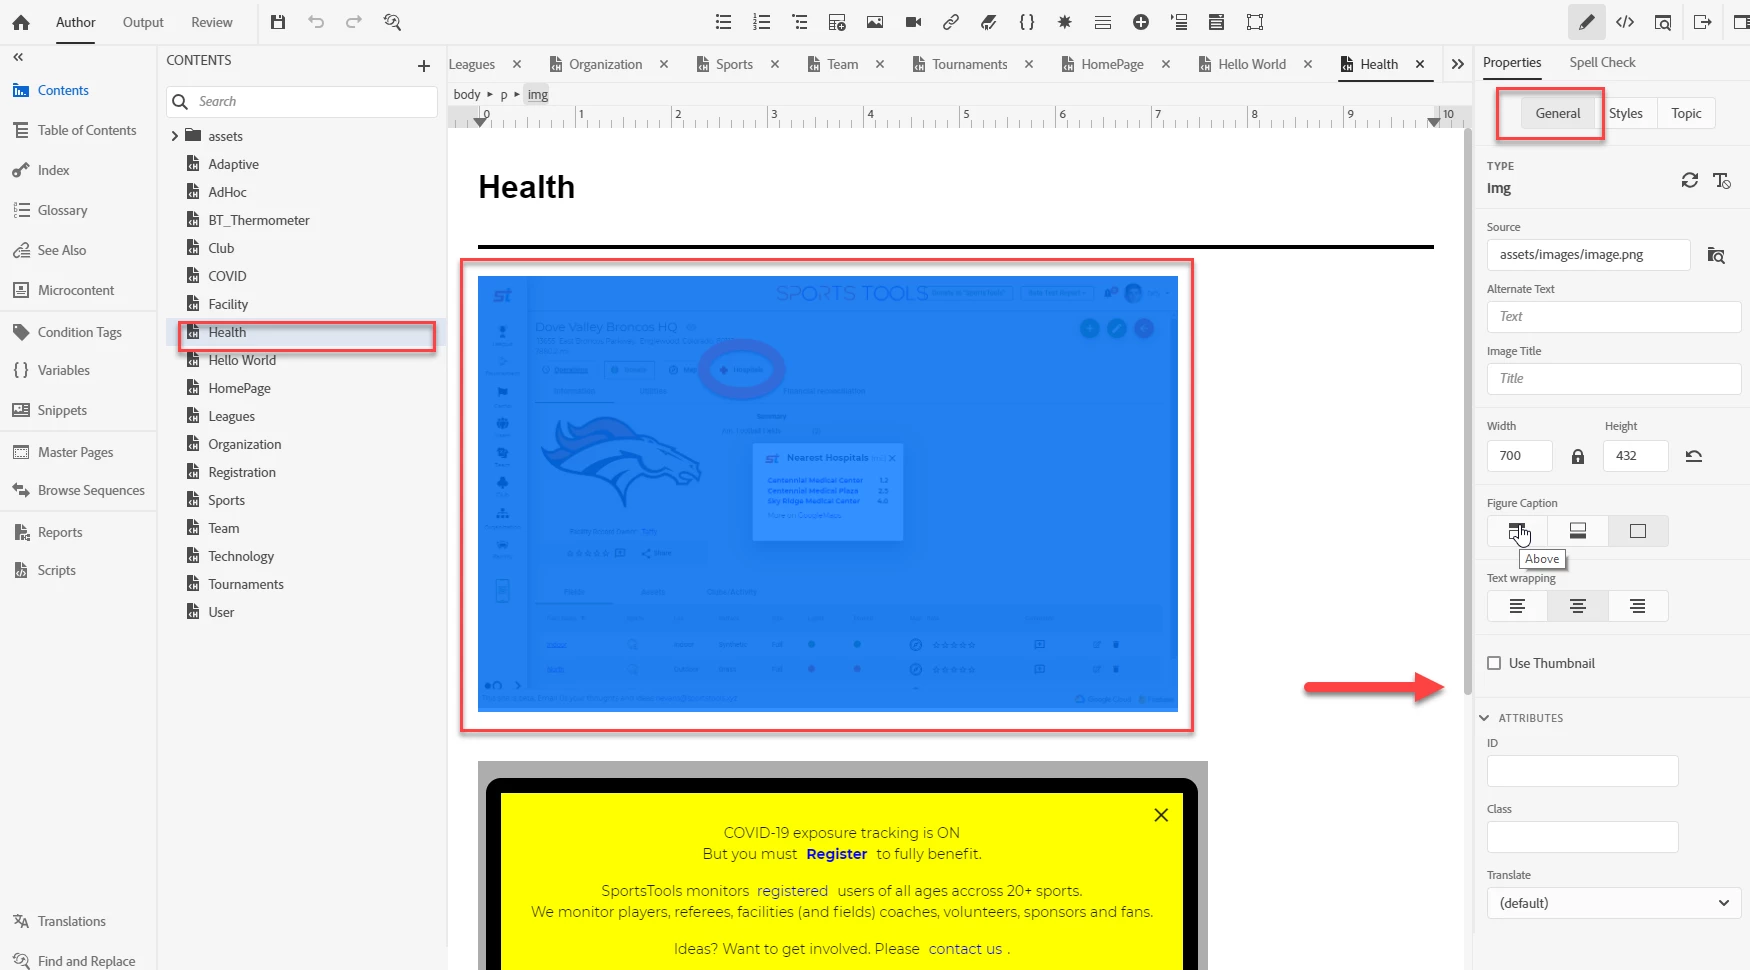
Task: Insert a multilevel list
Action: (x=800, y=22)
